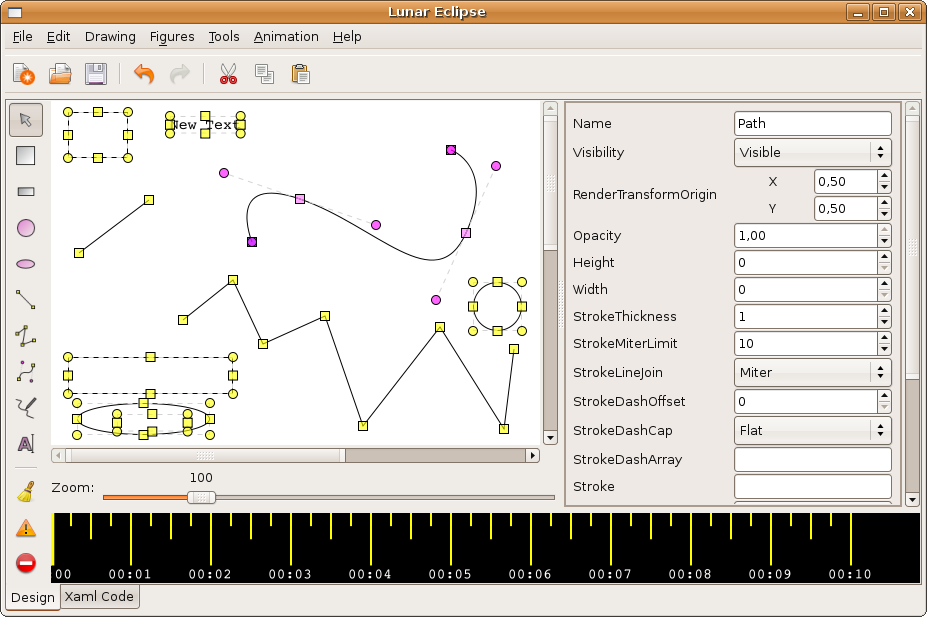Image resolution: width=927 pixels, height=617 pixels.
Task: Click the Name input field
Action: 812,124
